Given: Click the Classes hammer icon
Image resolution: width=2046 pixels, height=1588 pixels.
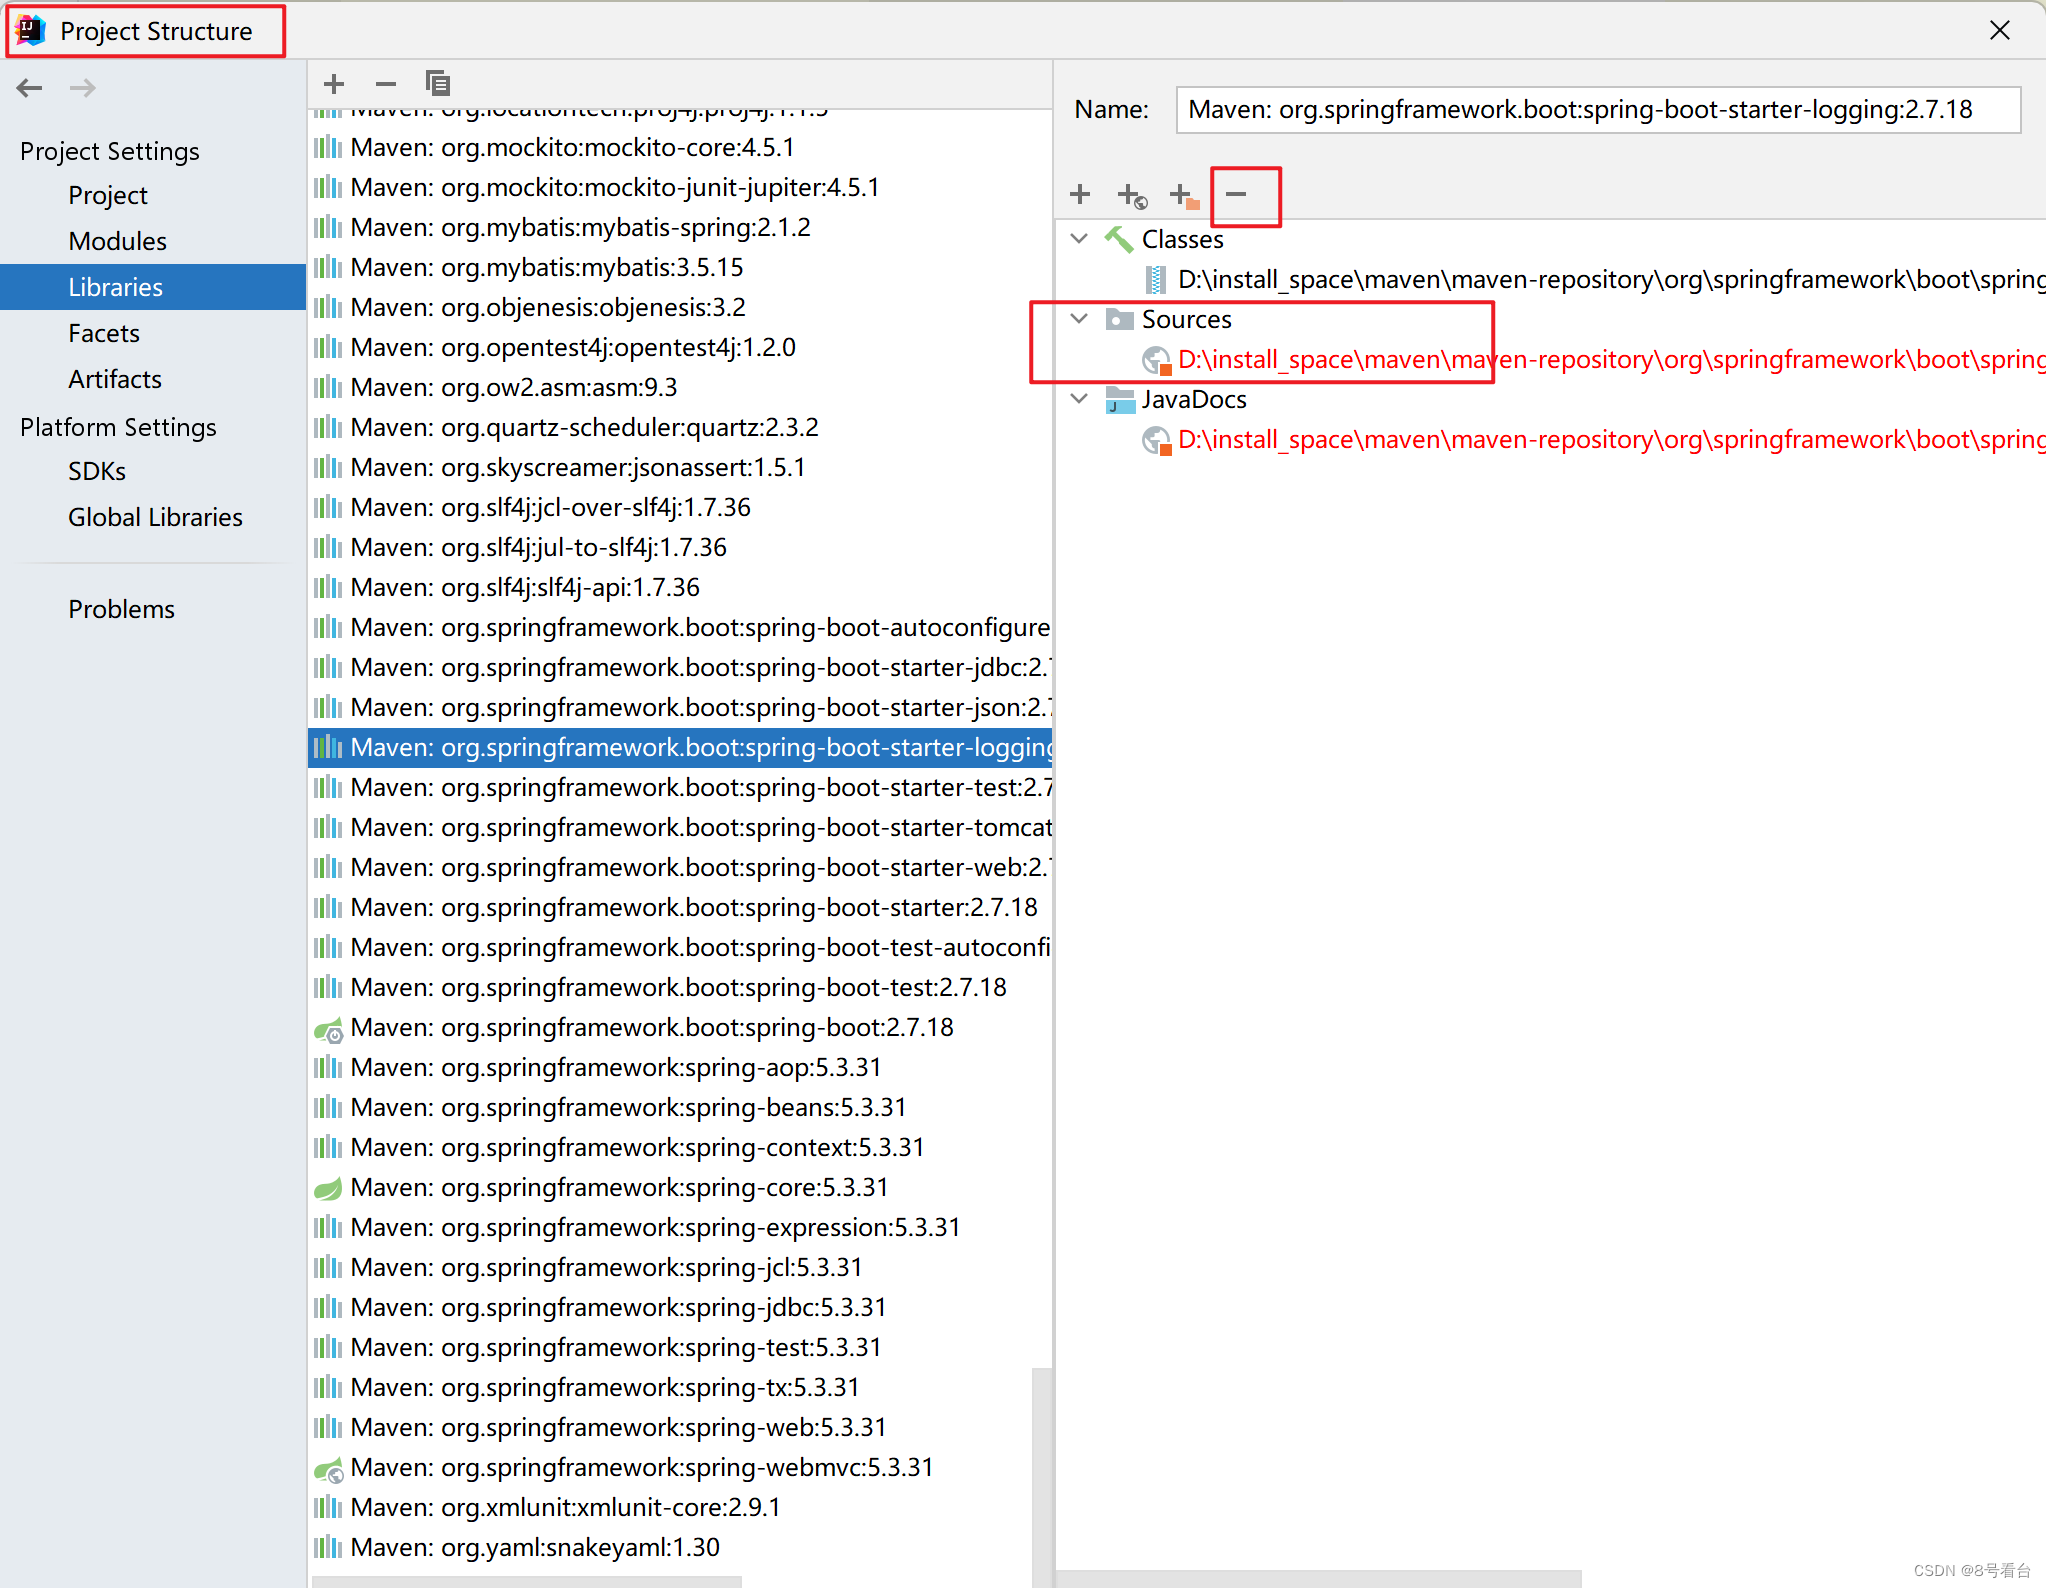Looking at the screenshot, I should (1119, 239).
